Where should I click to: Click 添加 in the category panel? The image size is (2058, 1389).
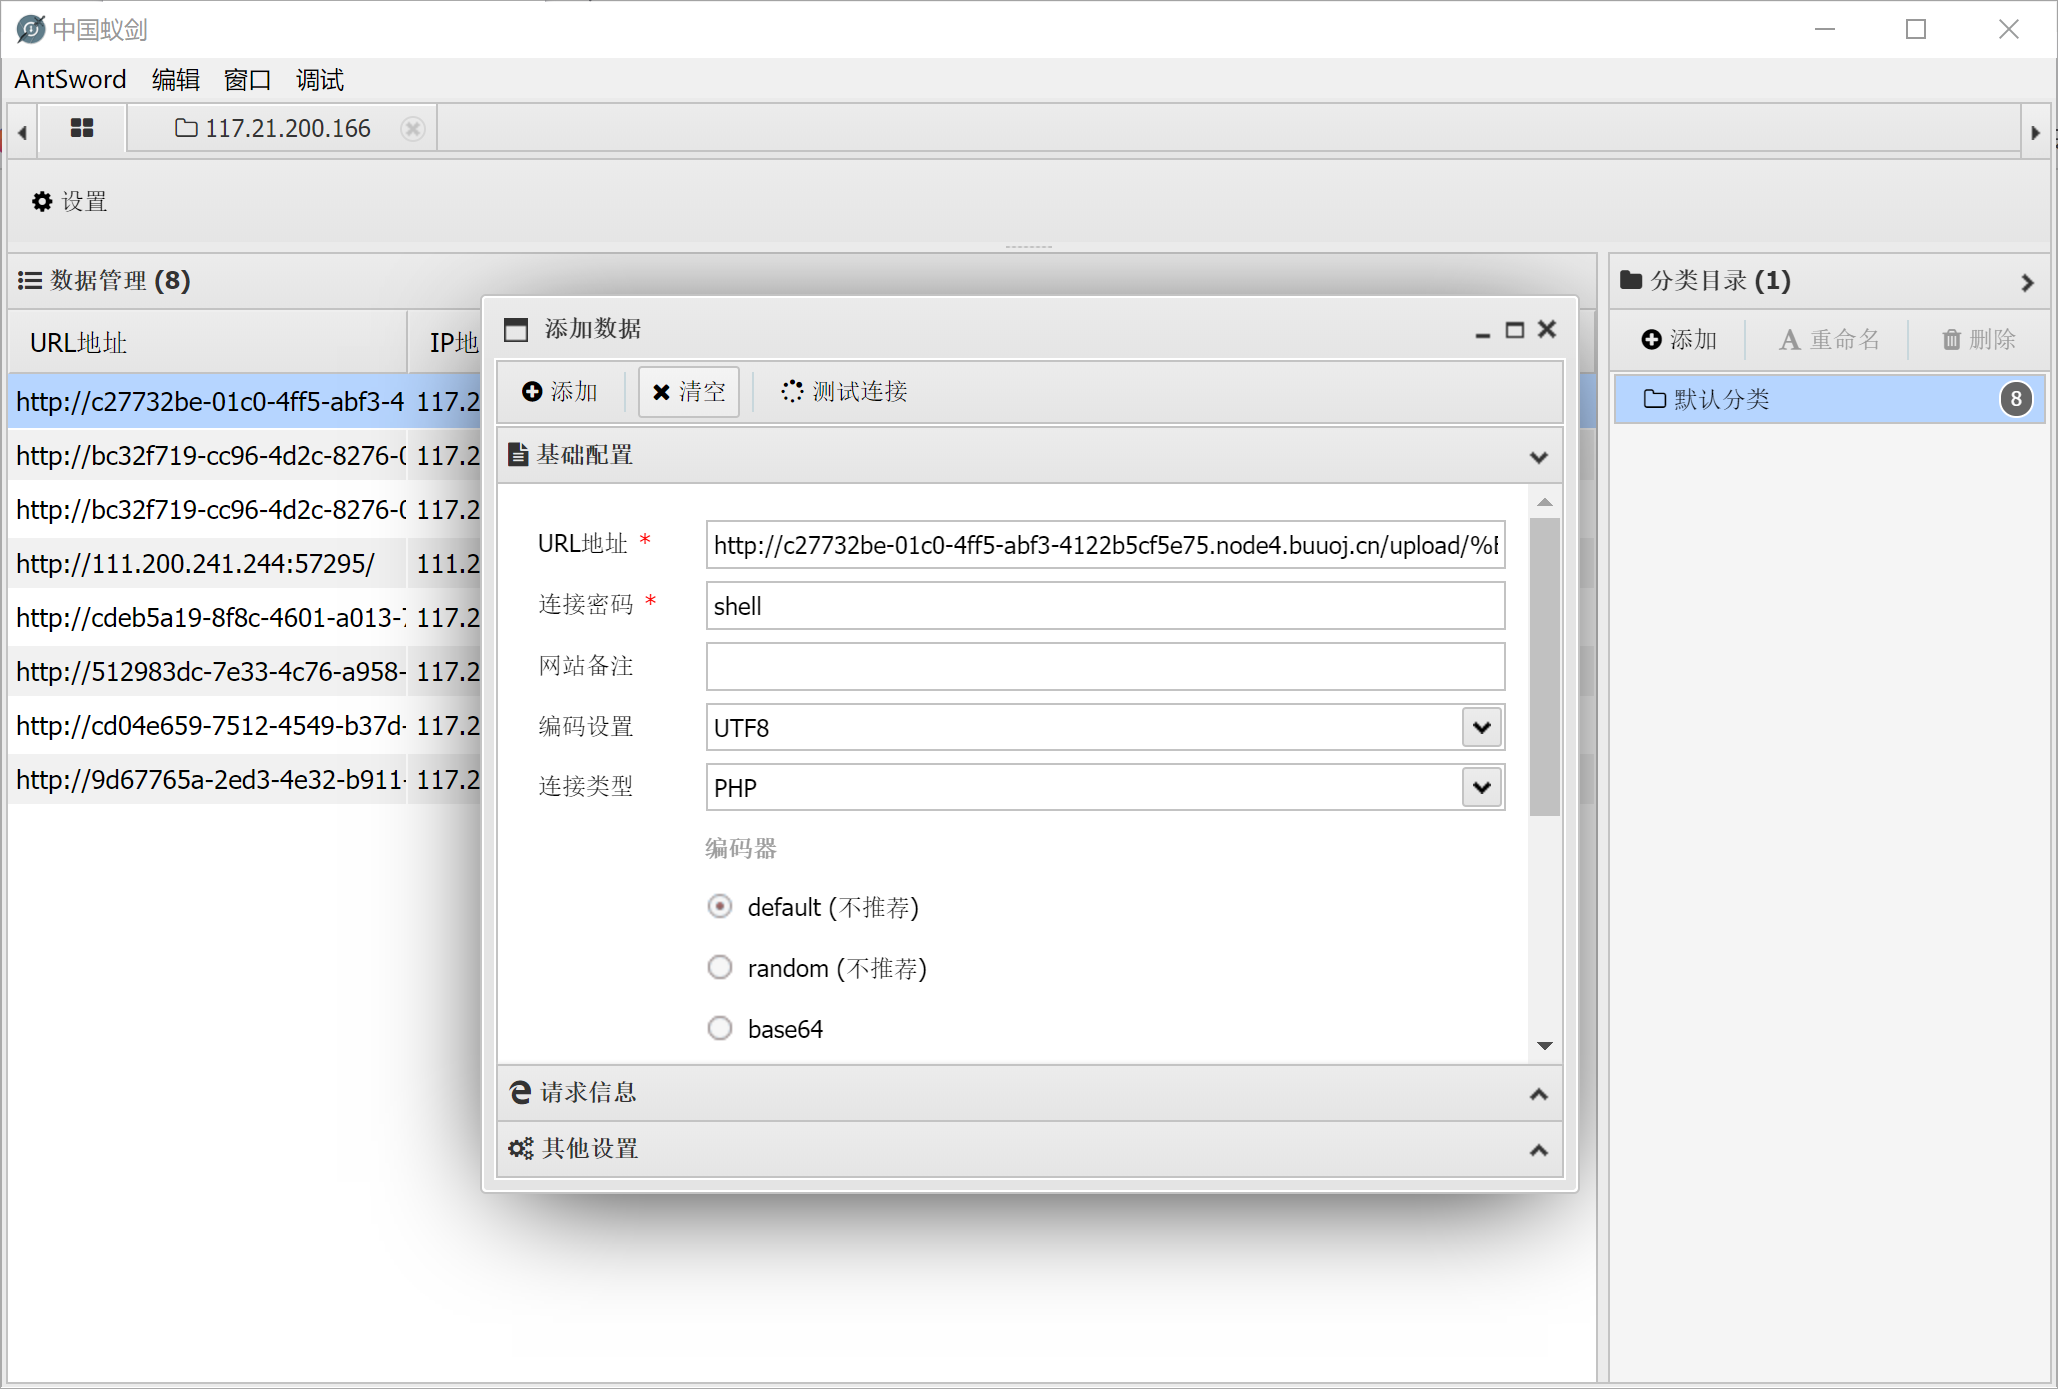coord(1680,340)
